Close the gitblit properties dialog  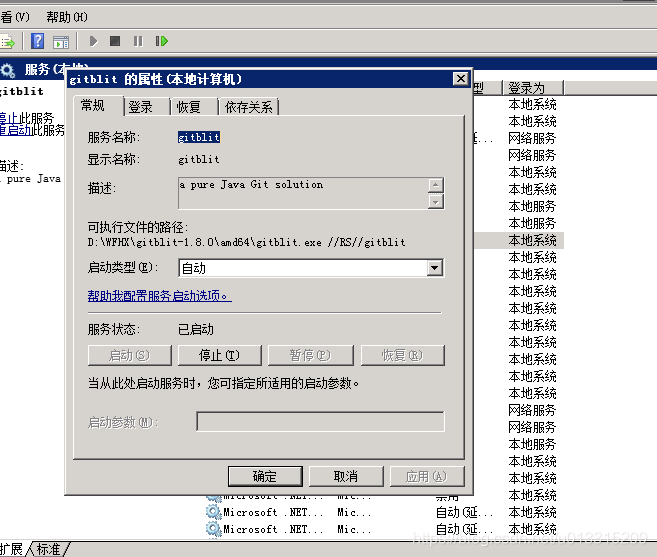coord(460,79)
